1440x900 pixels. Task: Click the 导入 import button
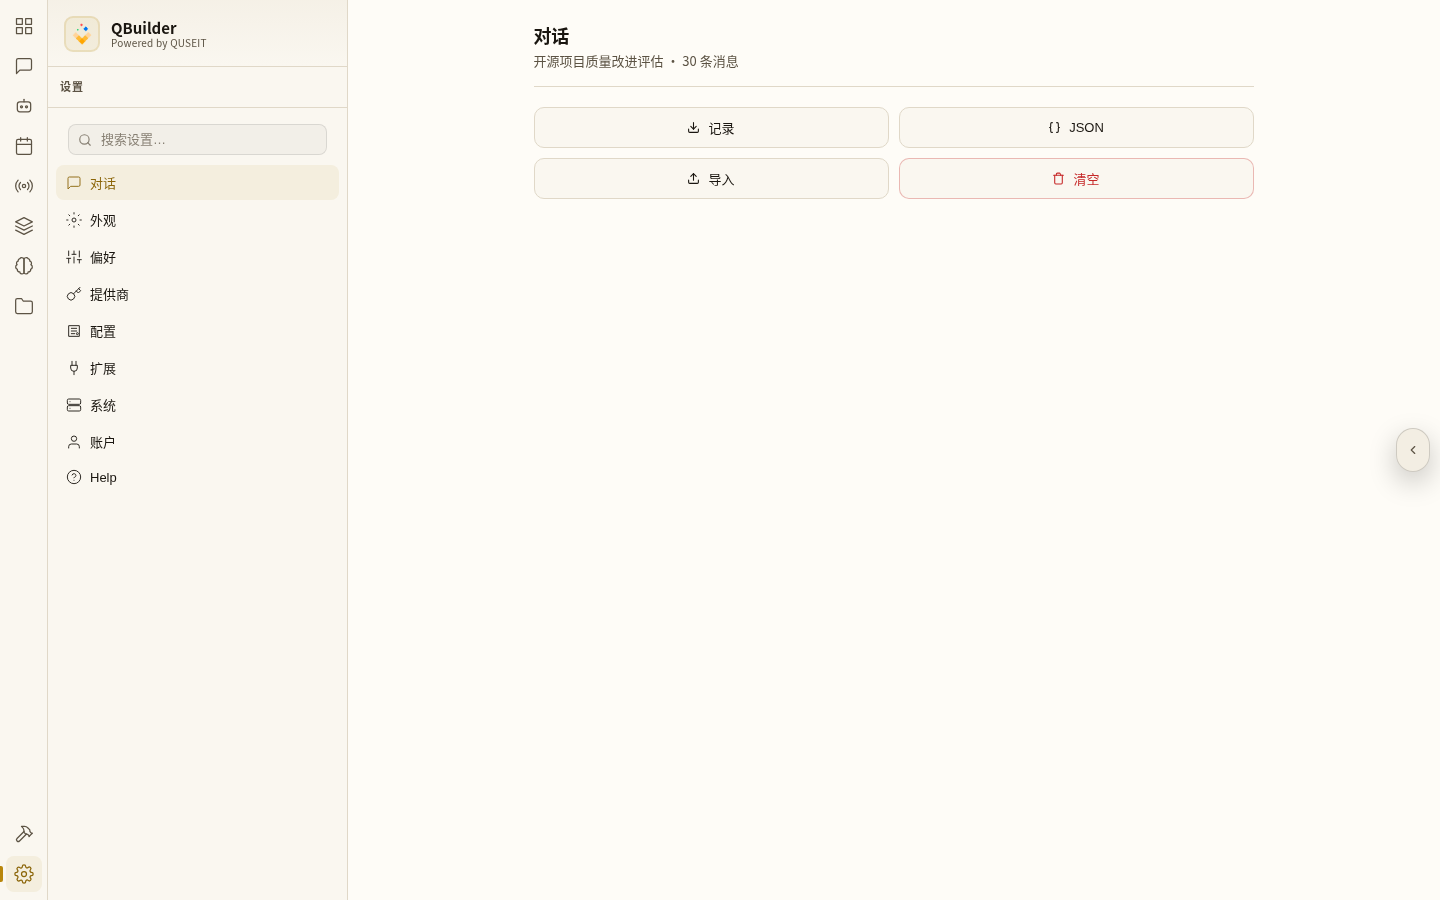(711, 179)
